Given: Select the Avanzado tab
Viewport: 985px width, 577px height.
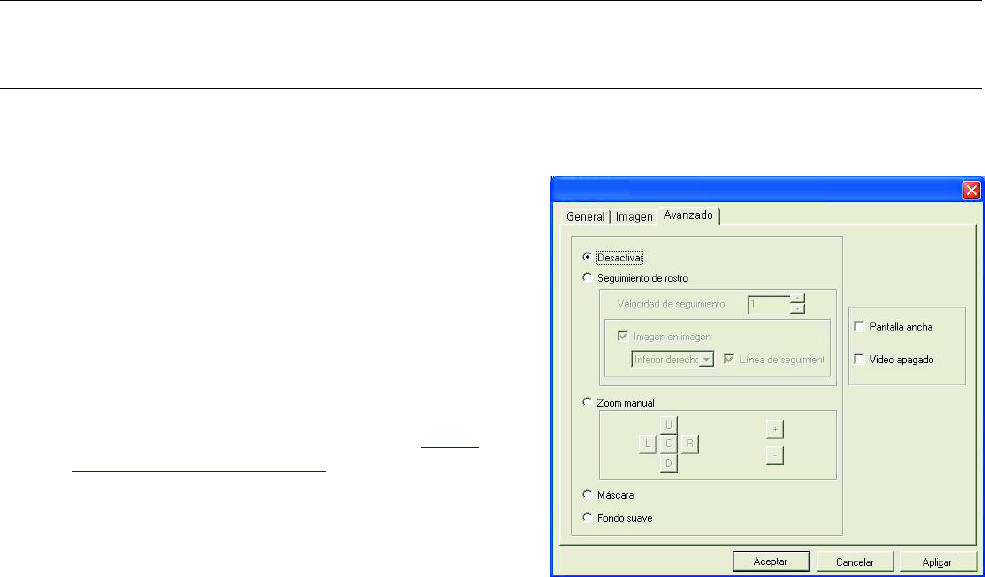Looking at the screenshot, I should click(688, 215).
